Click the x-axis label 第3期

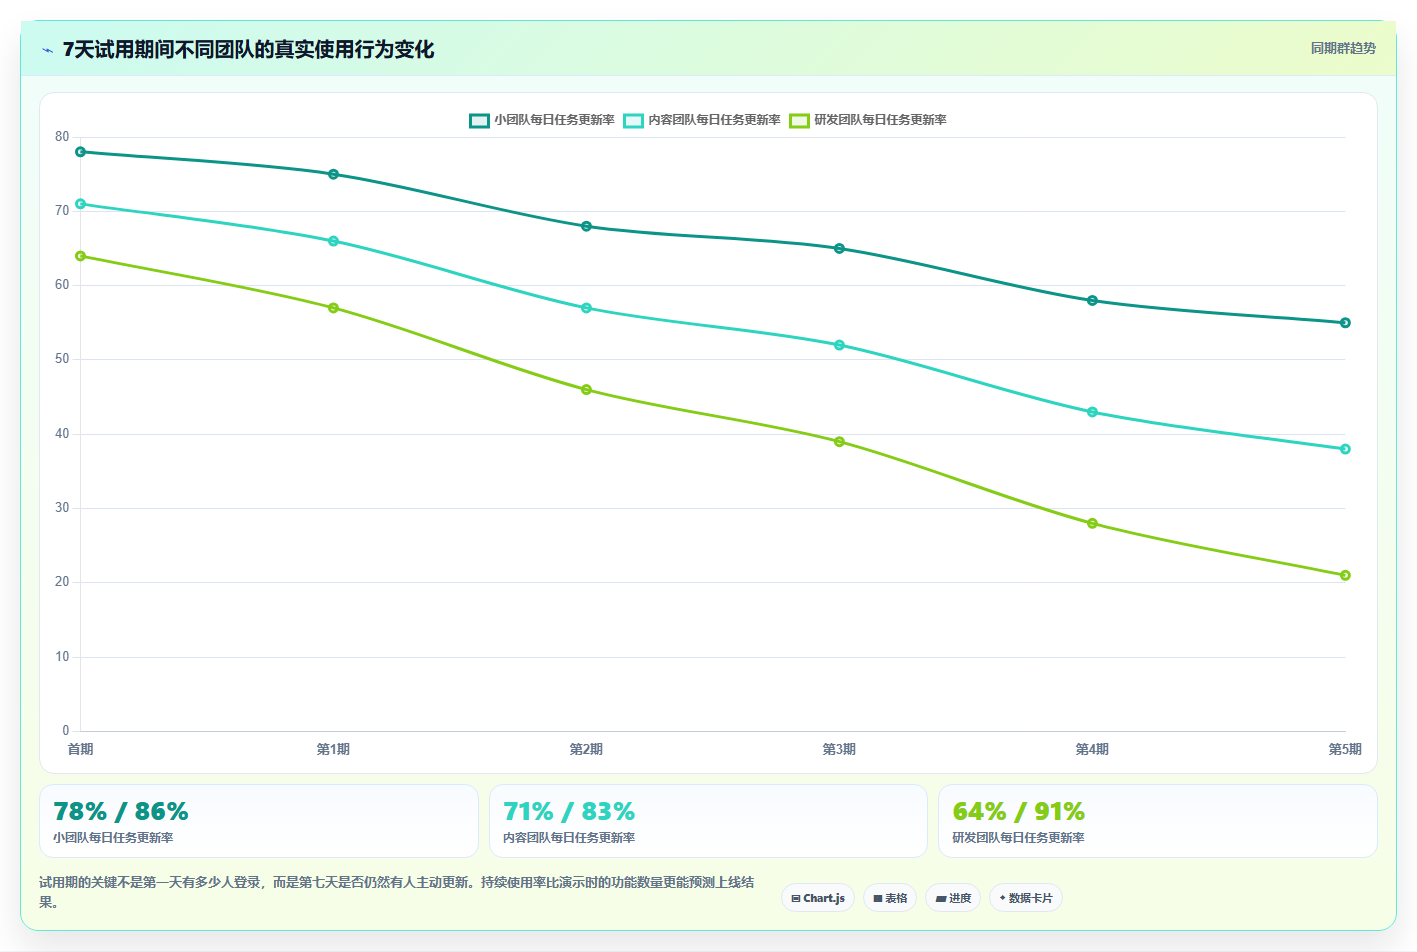tap(839, 749)
